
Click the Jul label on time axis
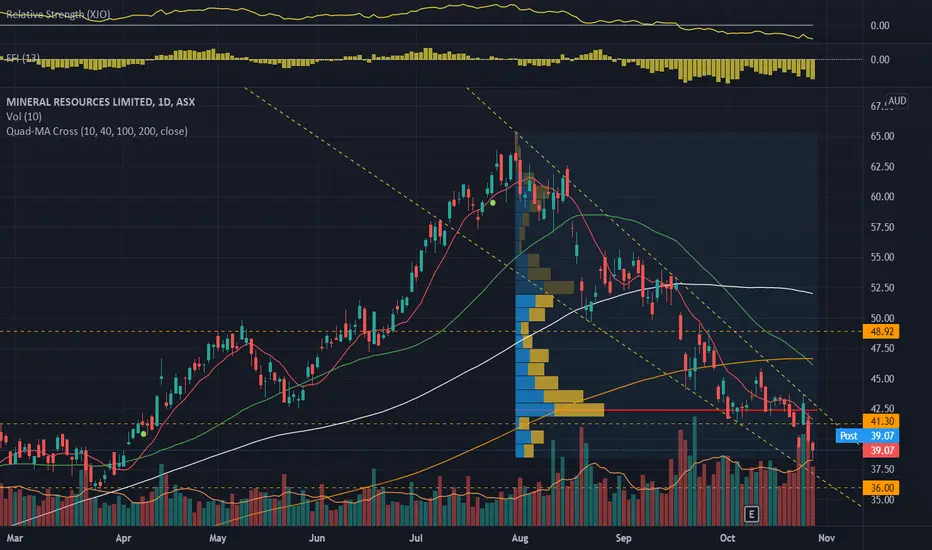point(415,538)
